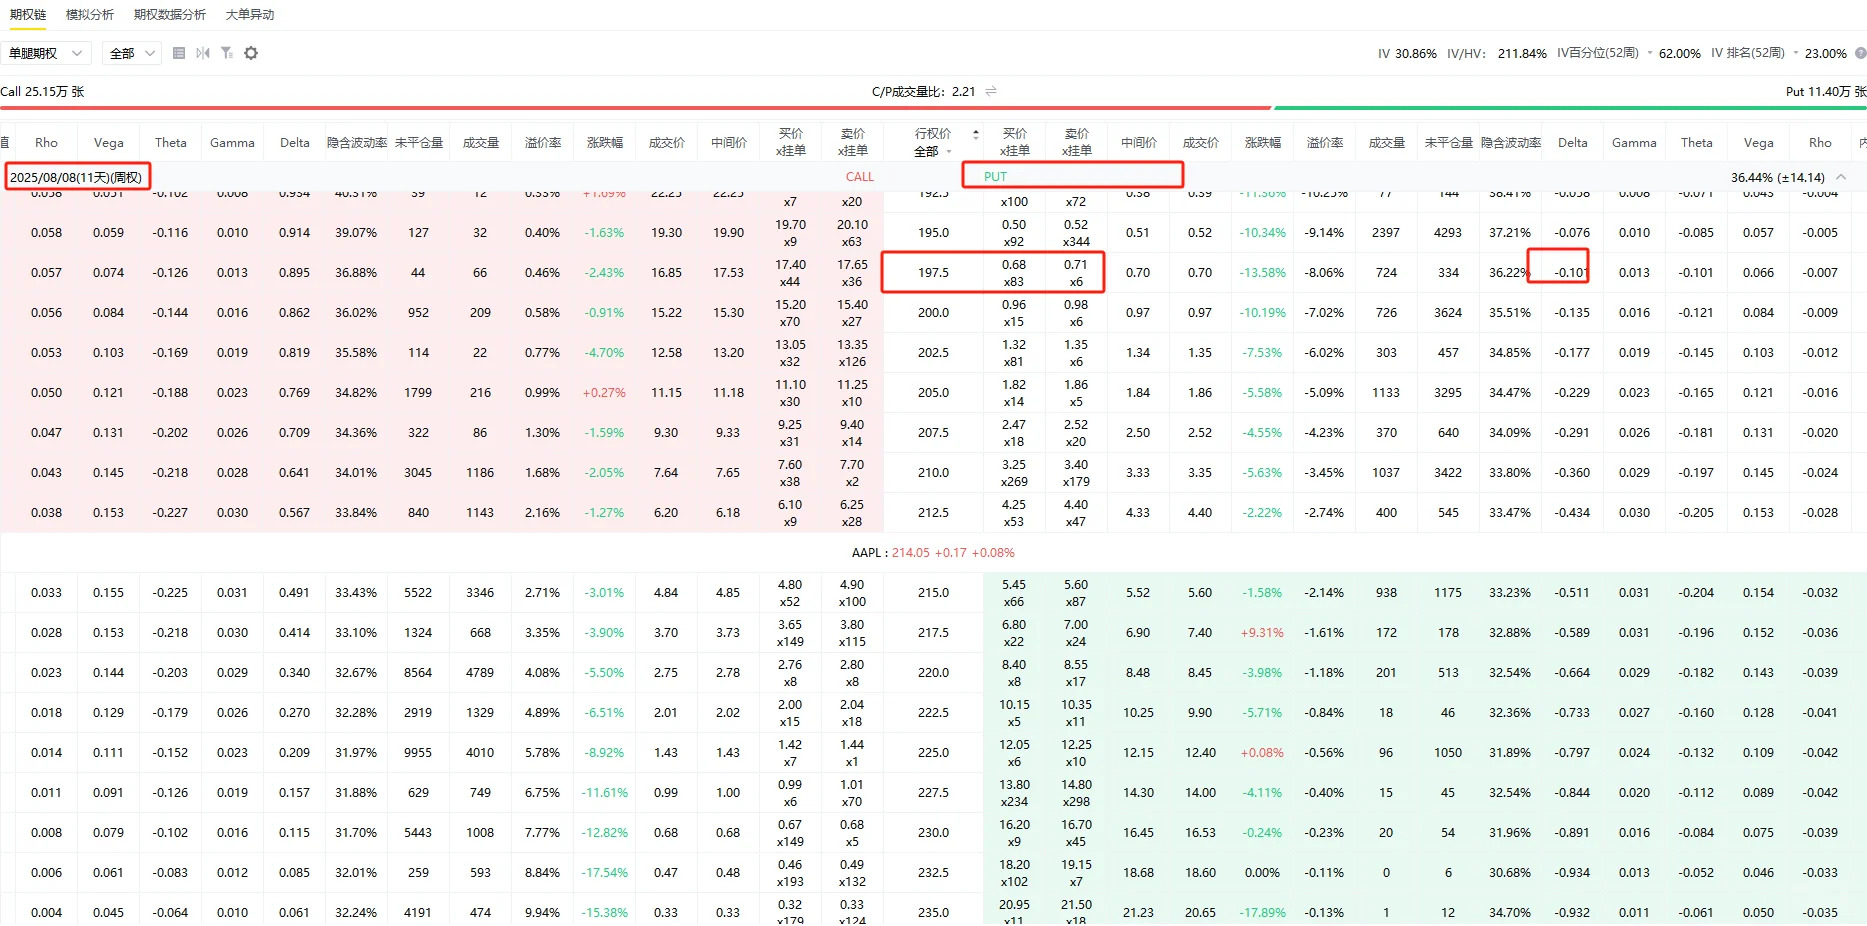Select the 230.0 strike price cell
The width and height of the screenshot is (1867, 926).
point(933,833)
